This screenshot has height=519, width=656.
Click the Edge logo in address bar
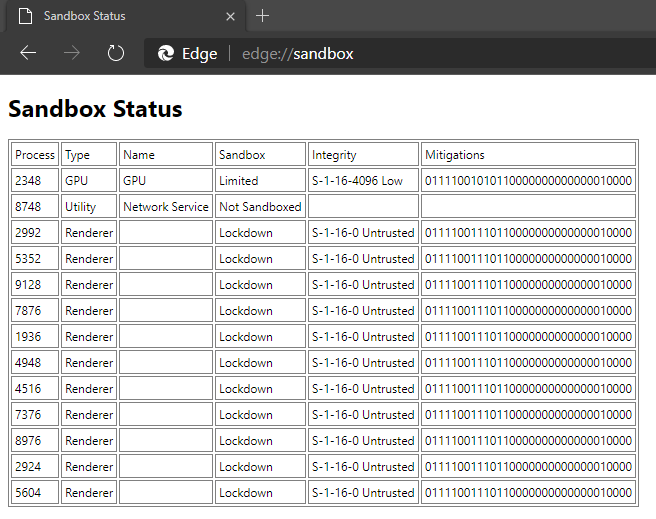(x=166, y=54)
